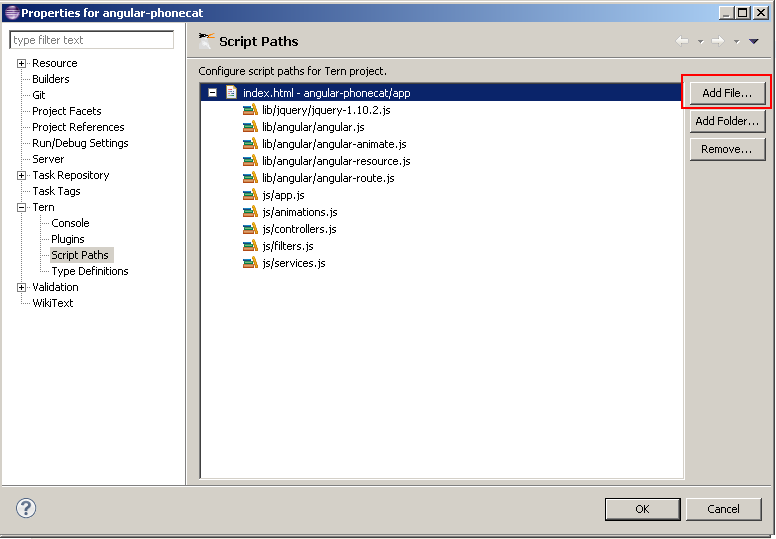The height and width of the screenshot is (539, 776).
Task: Click the forward navigation arrow icon
Action: click(x=717, y=41)
